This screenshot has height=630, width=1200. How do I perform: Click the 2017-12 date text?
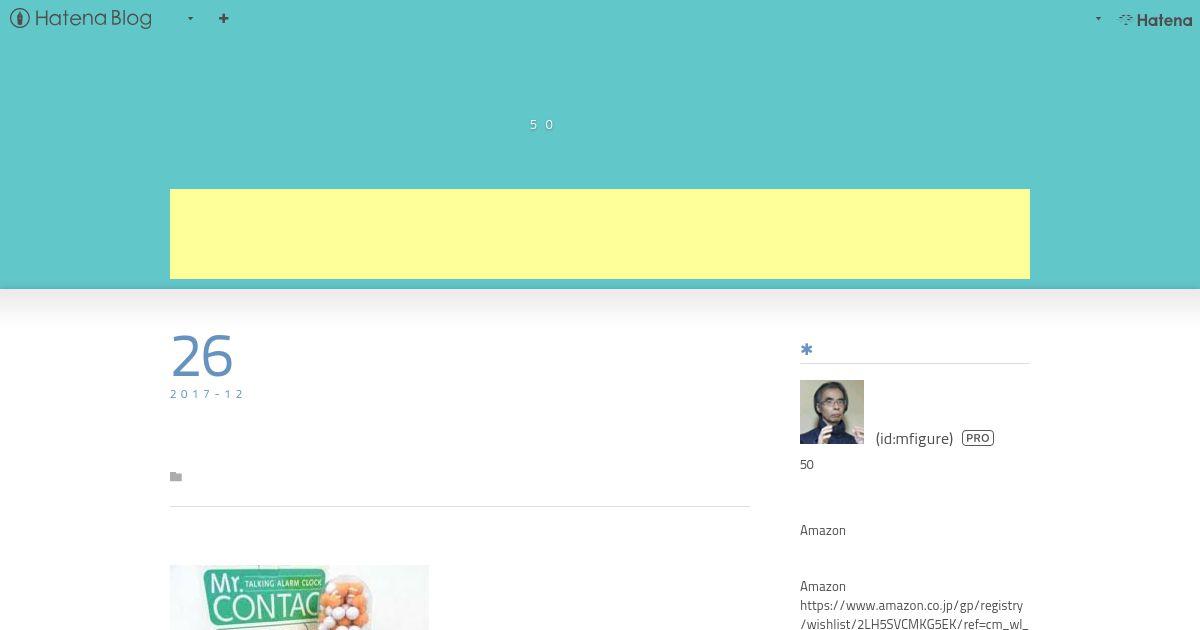pos(207,394)
